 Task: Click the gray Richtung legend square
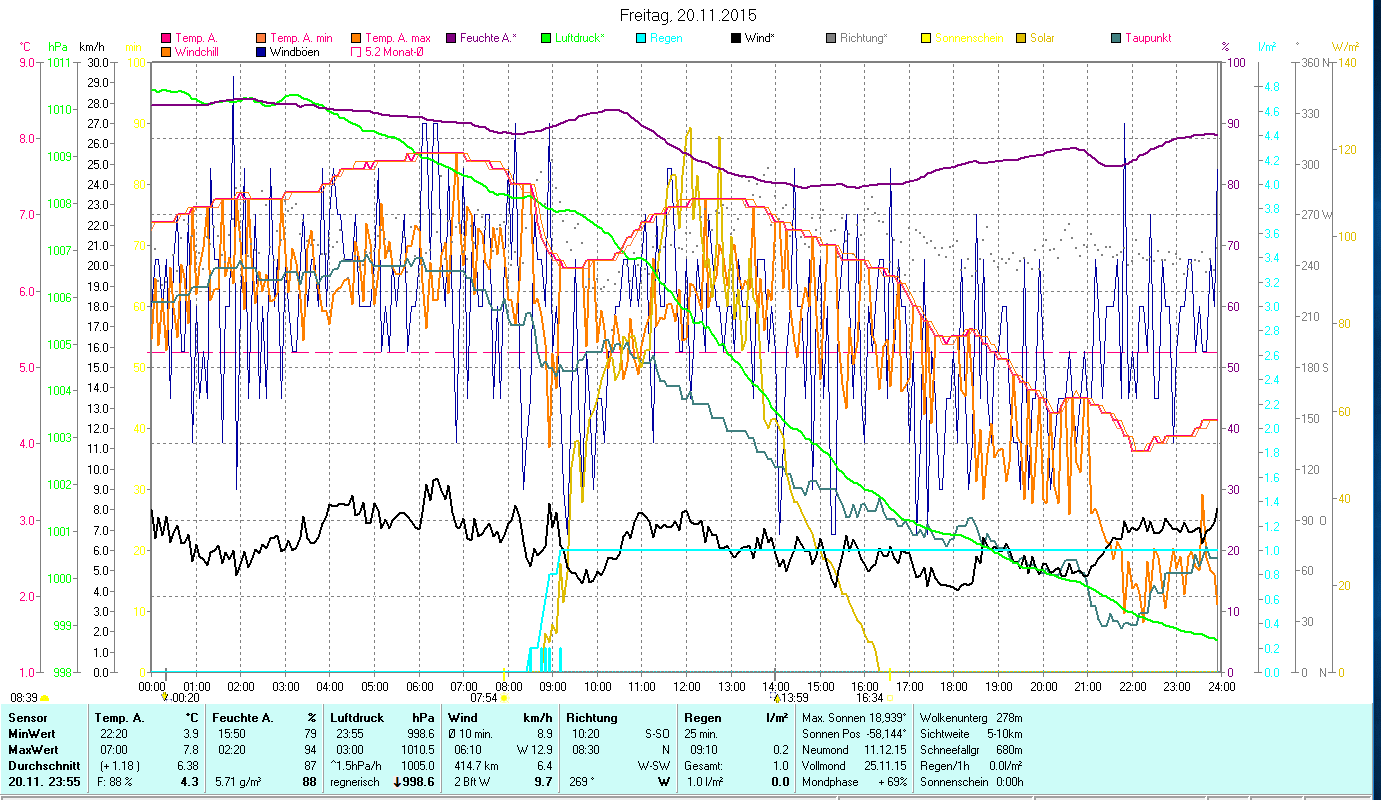pos(832,38)
